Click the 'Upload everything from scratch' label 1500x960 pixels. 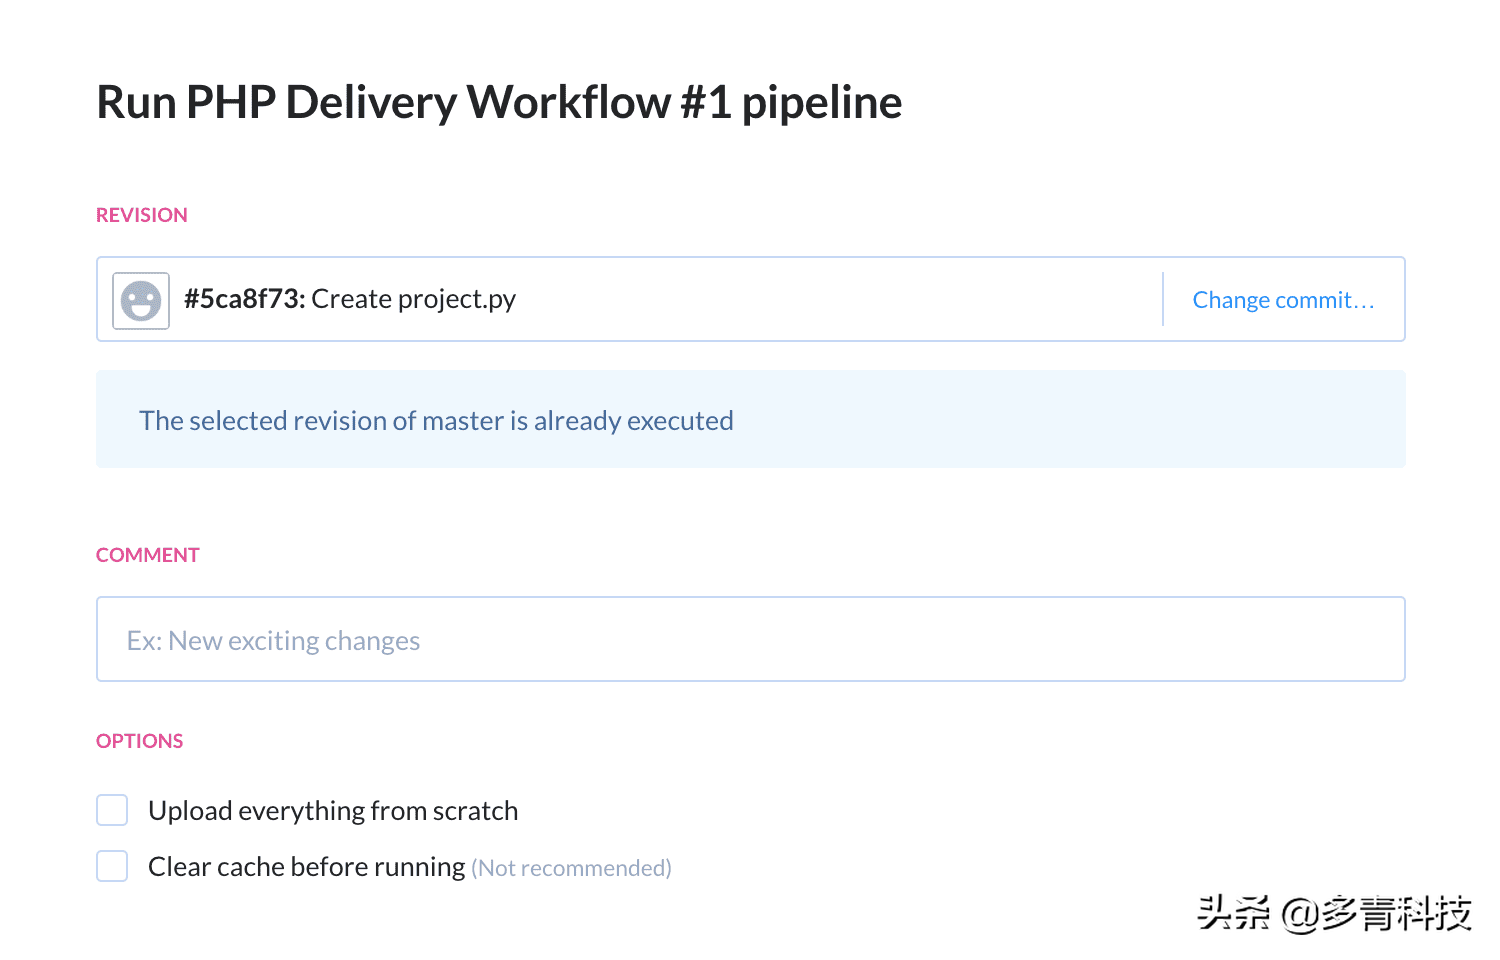pos(333,810)
